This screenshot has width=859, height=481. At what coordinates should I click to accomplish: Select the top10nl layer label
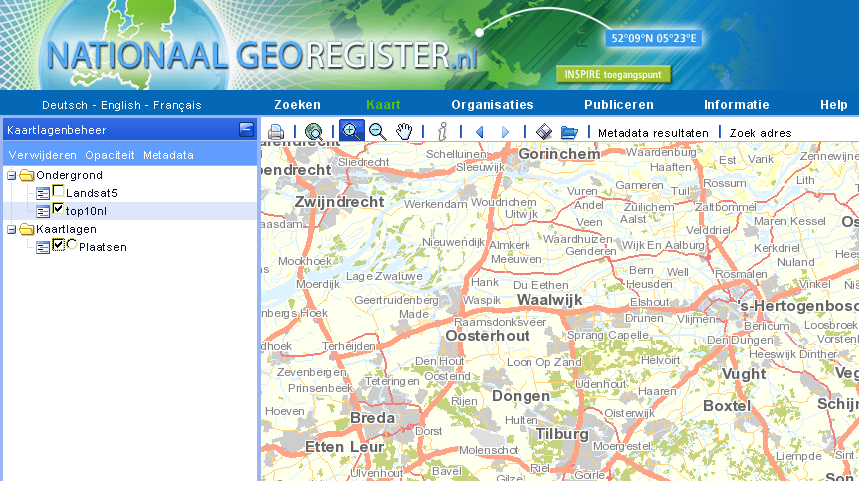point(86,211)
